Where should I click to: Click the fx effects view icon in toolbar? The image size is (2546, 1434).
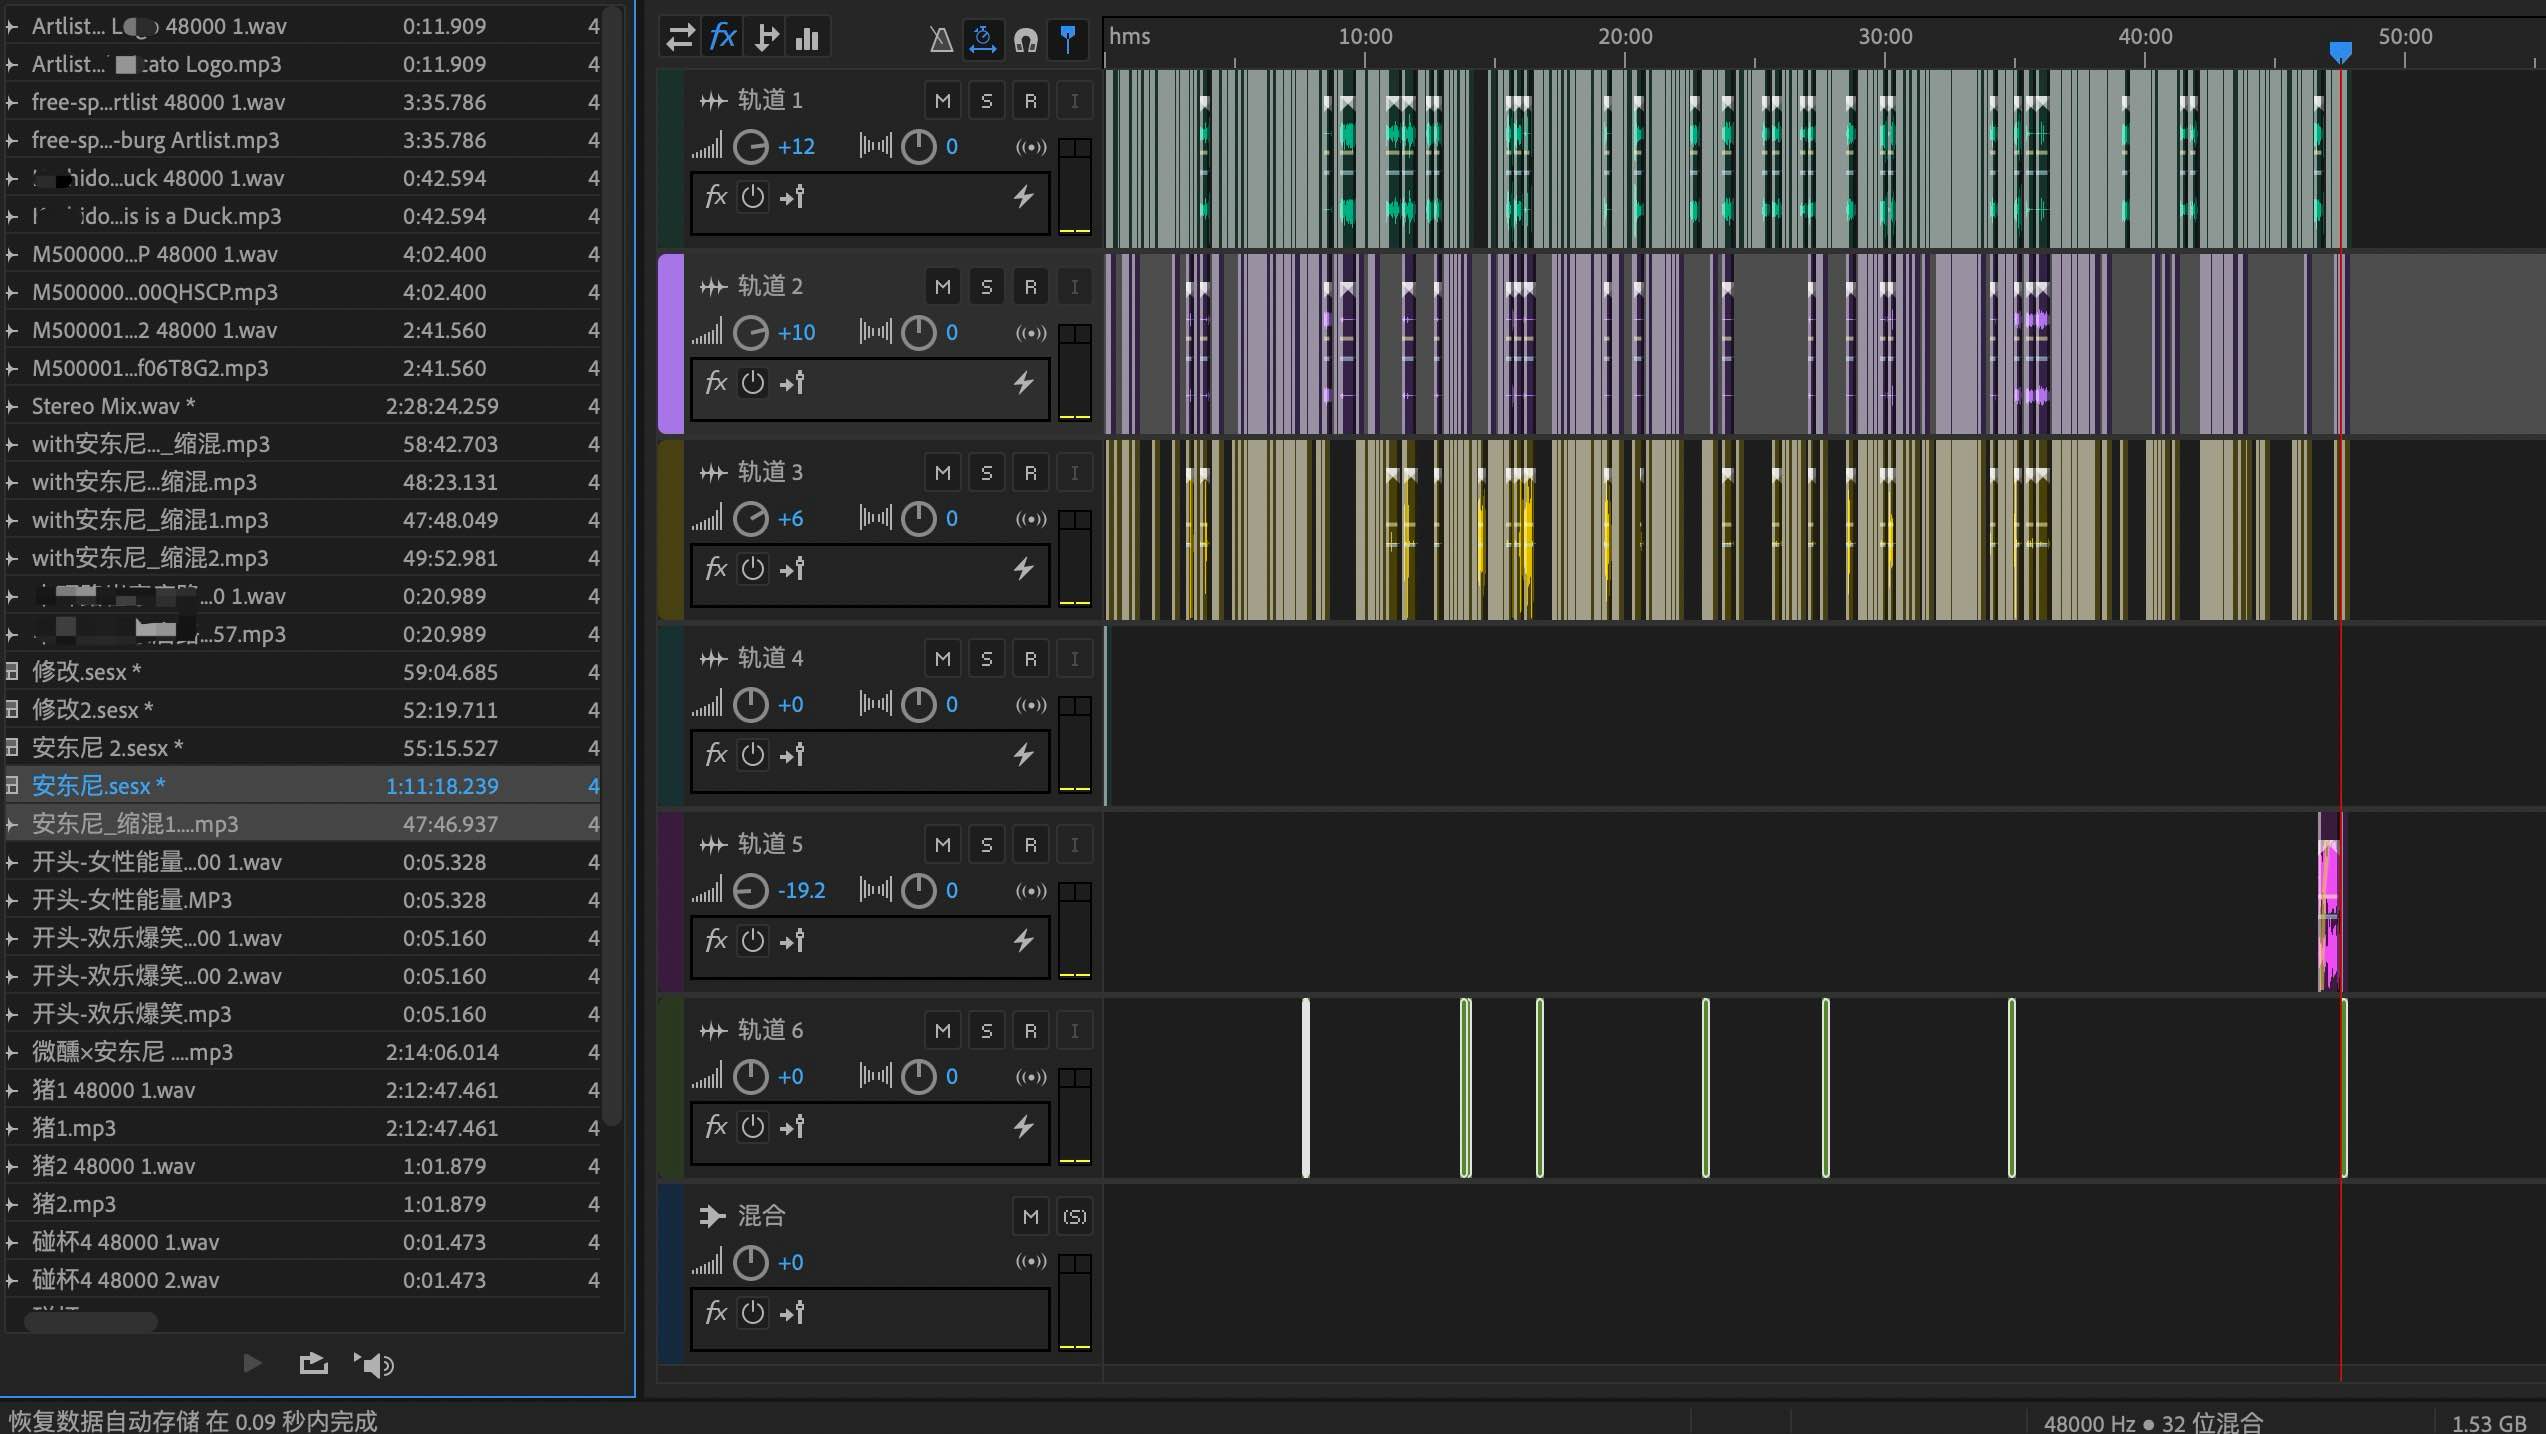pyautogui.click(x=722, y=38)
